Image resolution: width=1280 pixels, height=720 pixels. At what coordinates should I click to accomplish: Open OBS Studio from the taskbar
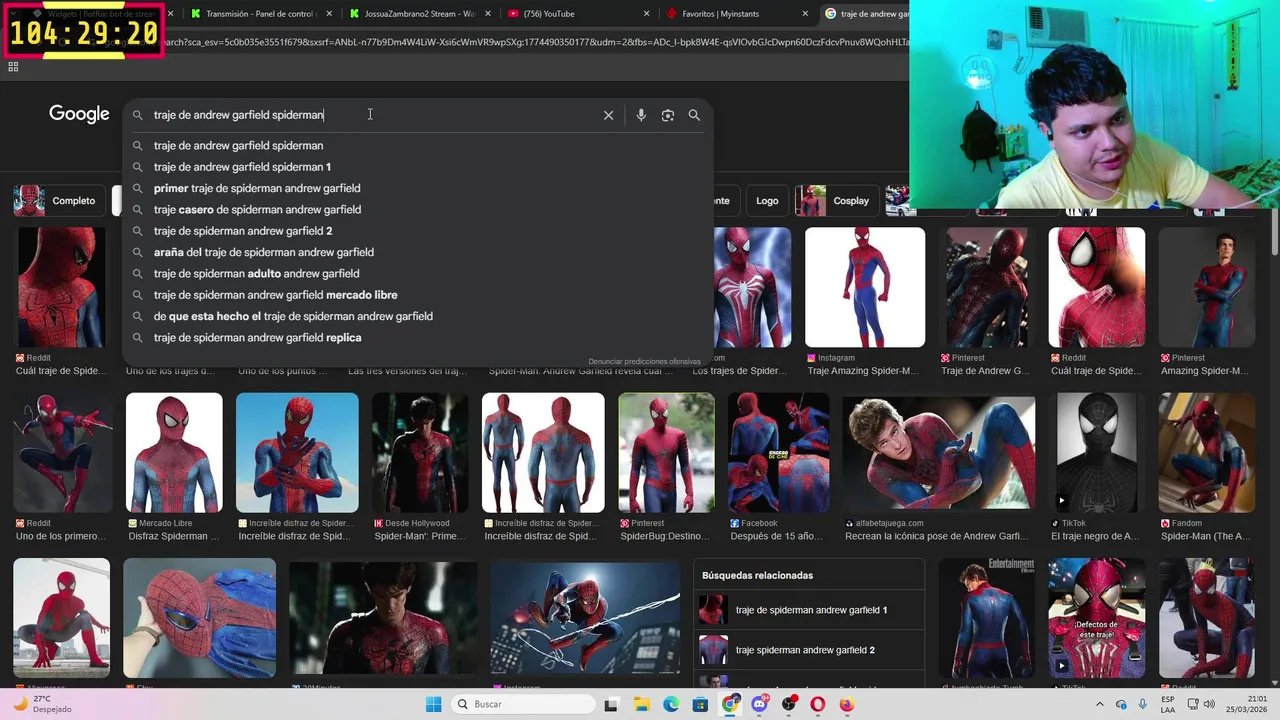pos(789,704)
